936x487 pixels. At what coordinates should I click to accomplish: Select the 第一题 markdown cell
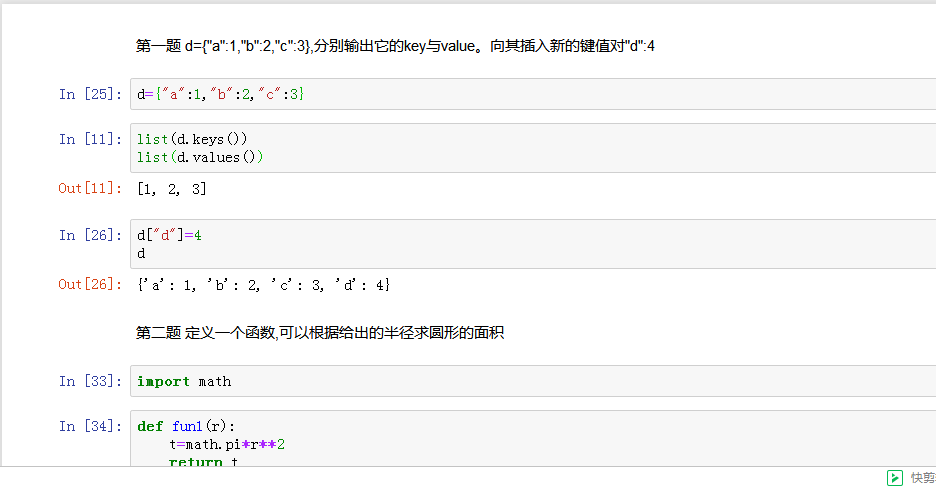click(395, 46)
